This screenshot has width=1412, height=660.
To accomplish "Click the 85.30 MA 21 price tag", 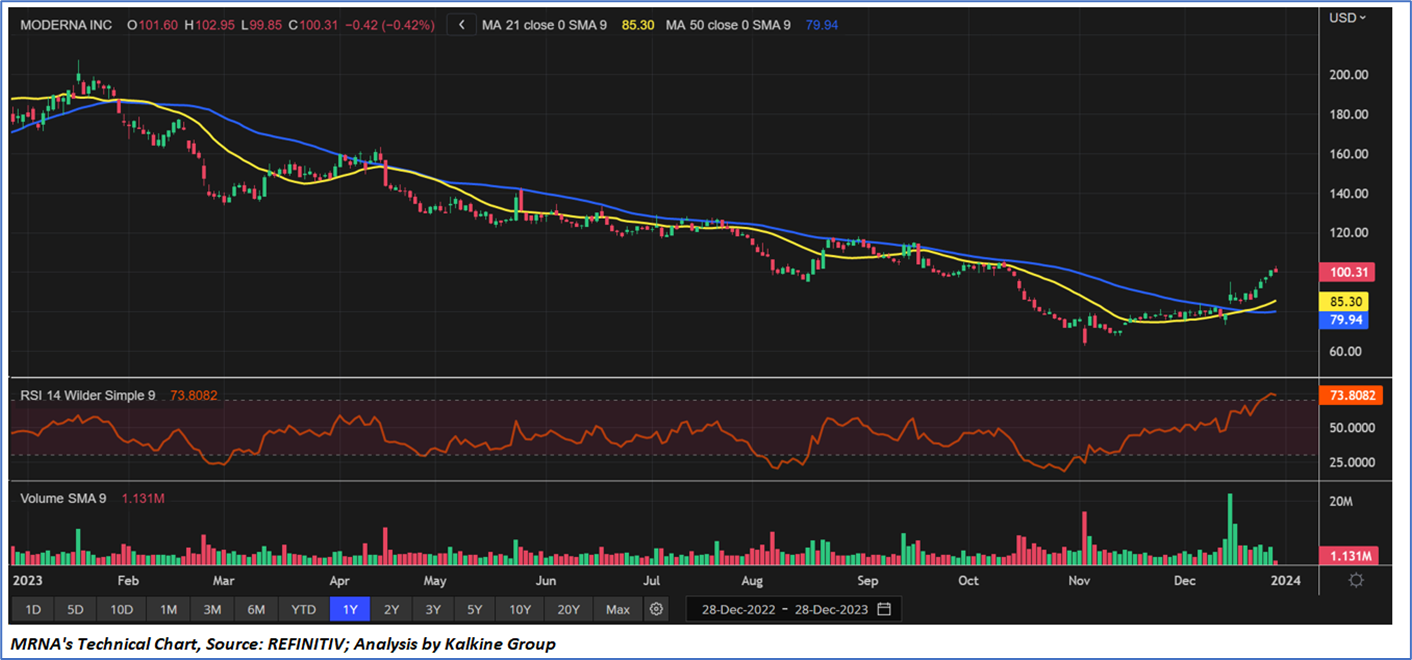I will click(1343, 301).
